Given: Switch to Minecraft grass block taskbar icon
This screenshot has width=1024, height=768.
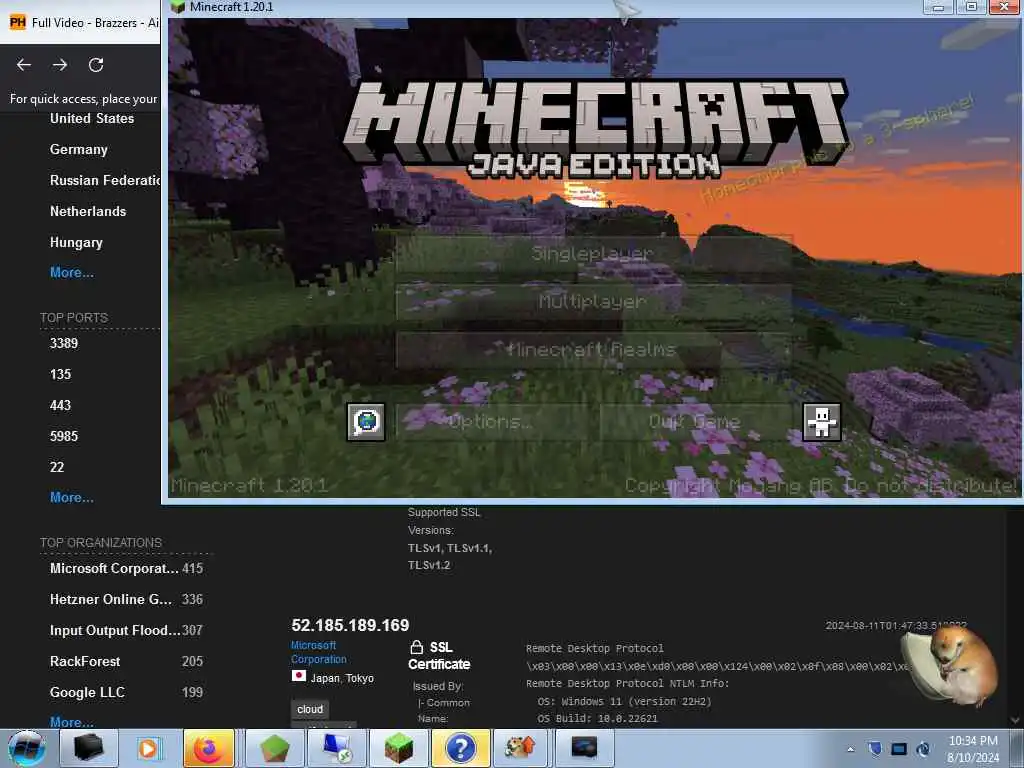Looking at the screenshot, I should (x=399, y=748).
